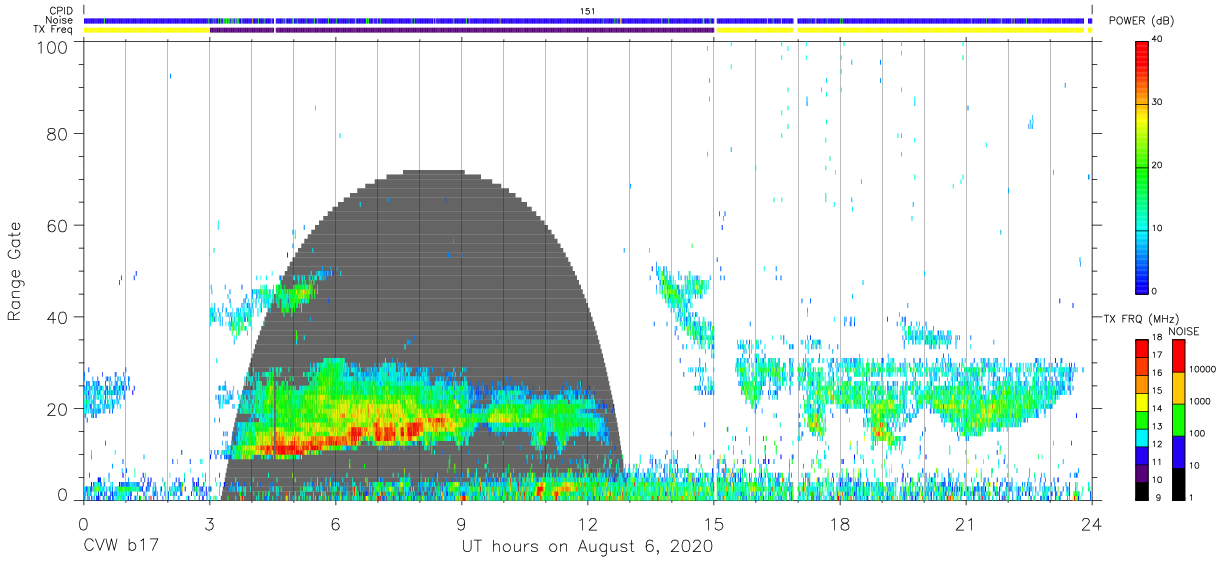Click the x-axis tick label 24
Viewport: 1228px width, 567px height.
tap(1092, 523)
